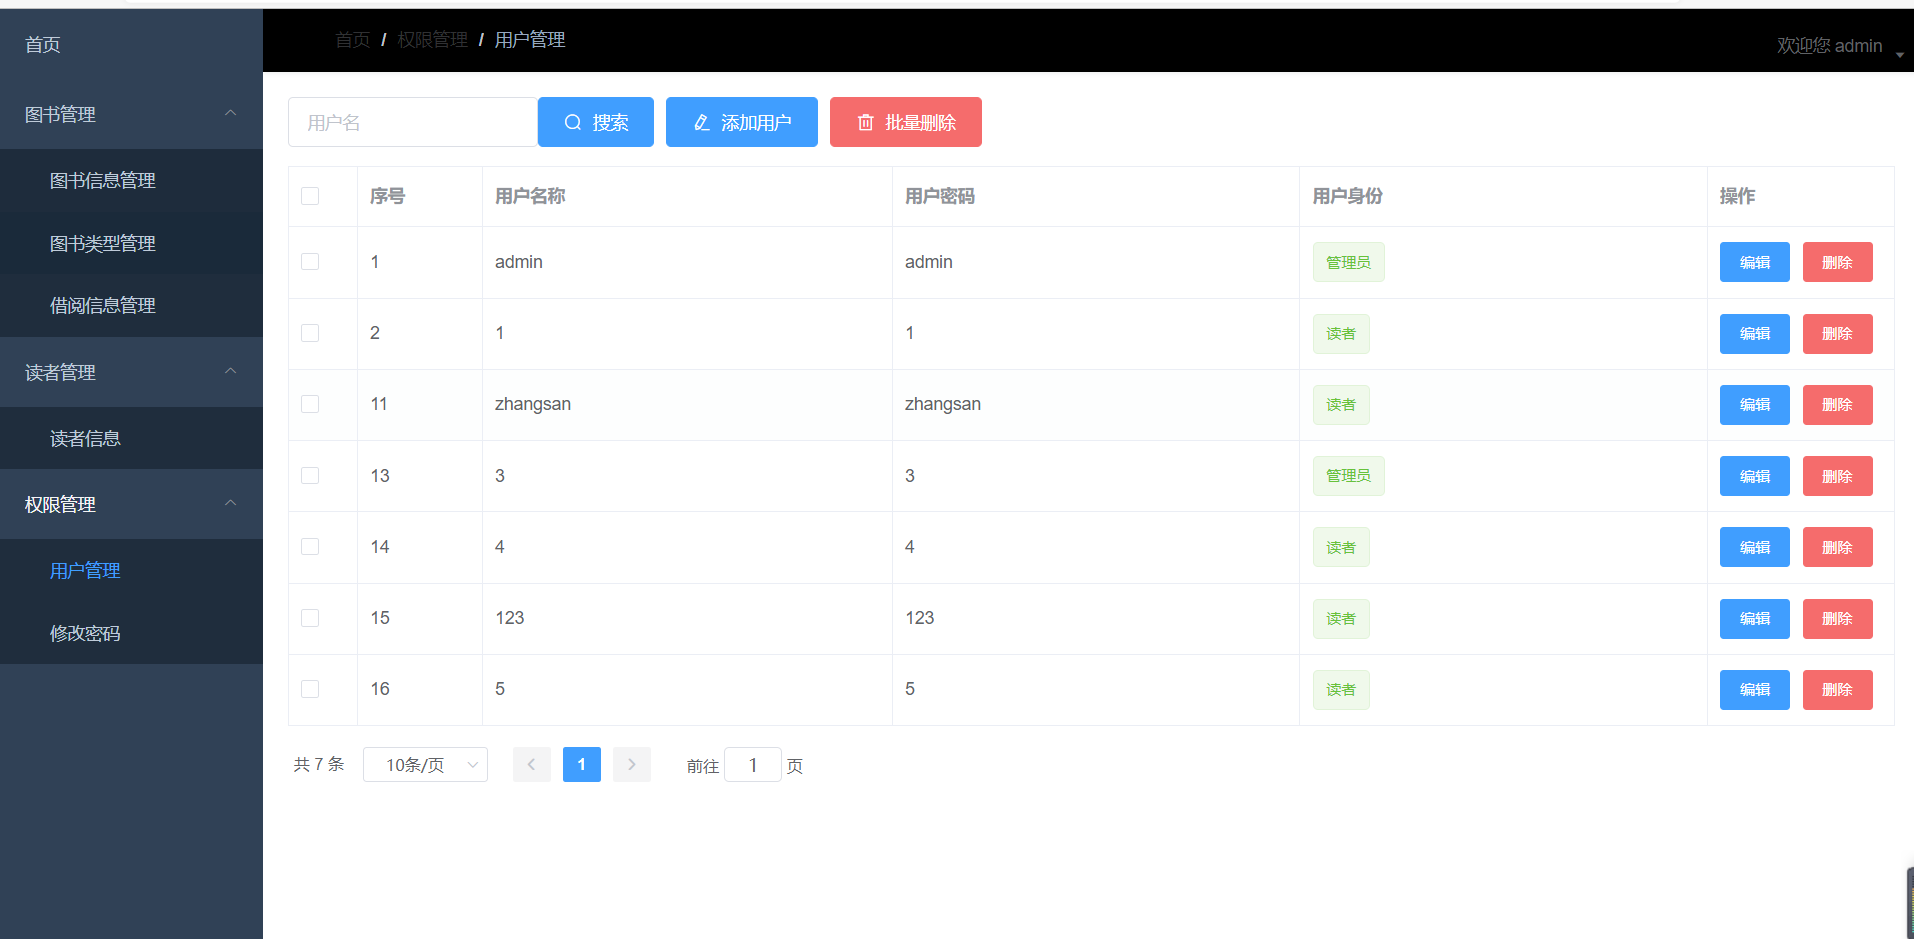The width and height of the screenshot is (1914, 939).
Task: Click the 欢迎您 admin user label
Action: pyautogui.click(x=1829, y=46)
